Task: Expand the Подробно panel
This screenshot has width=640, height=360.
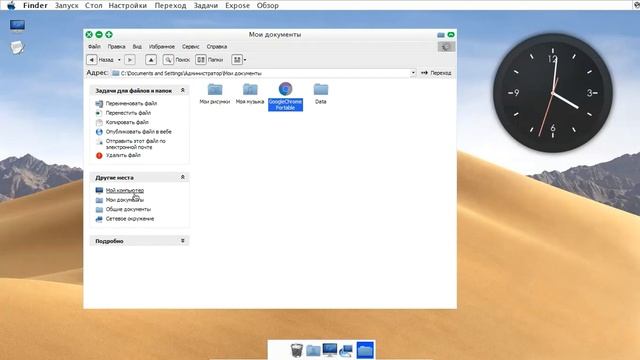Action: pos(182,241)
